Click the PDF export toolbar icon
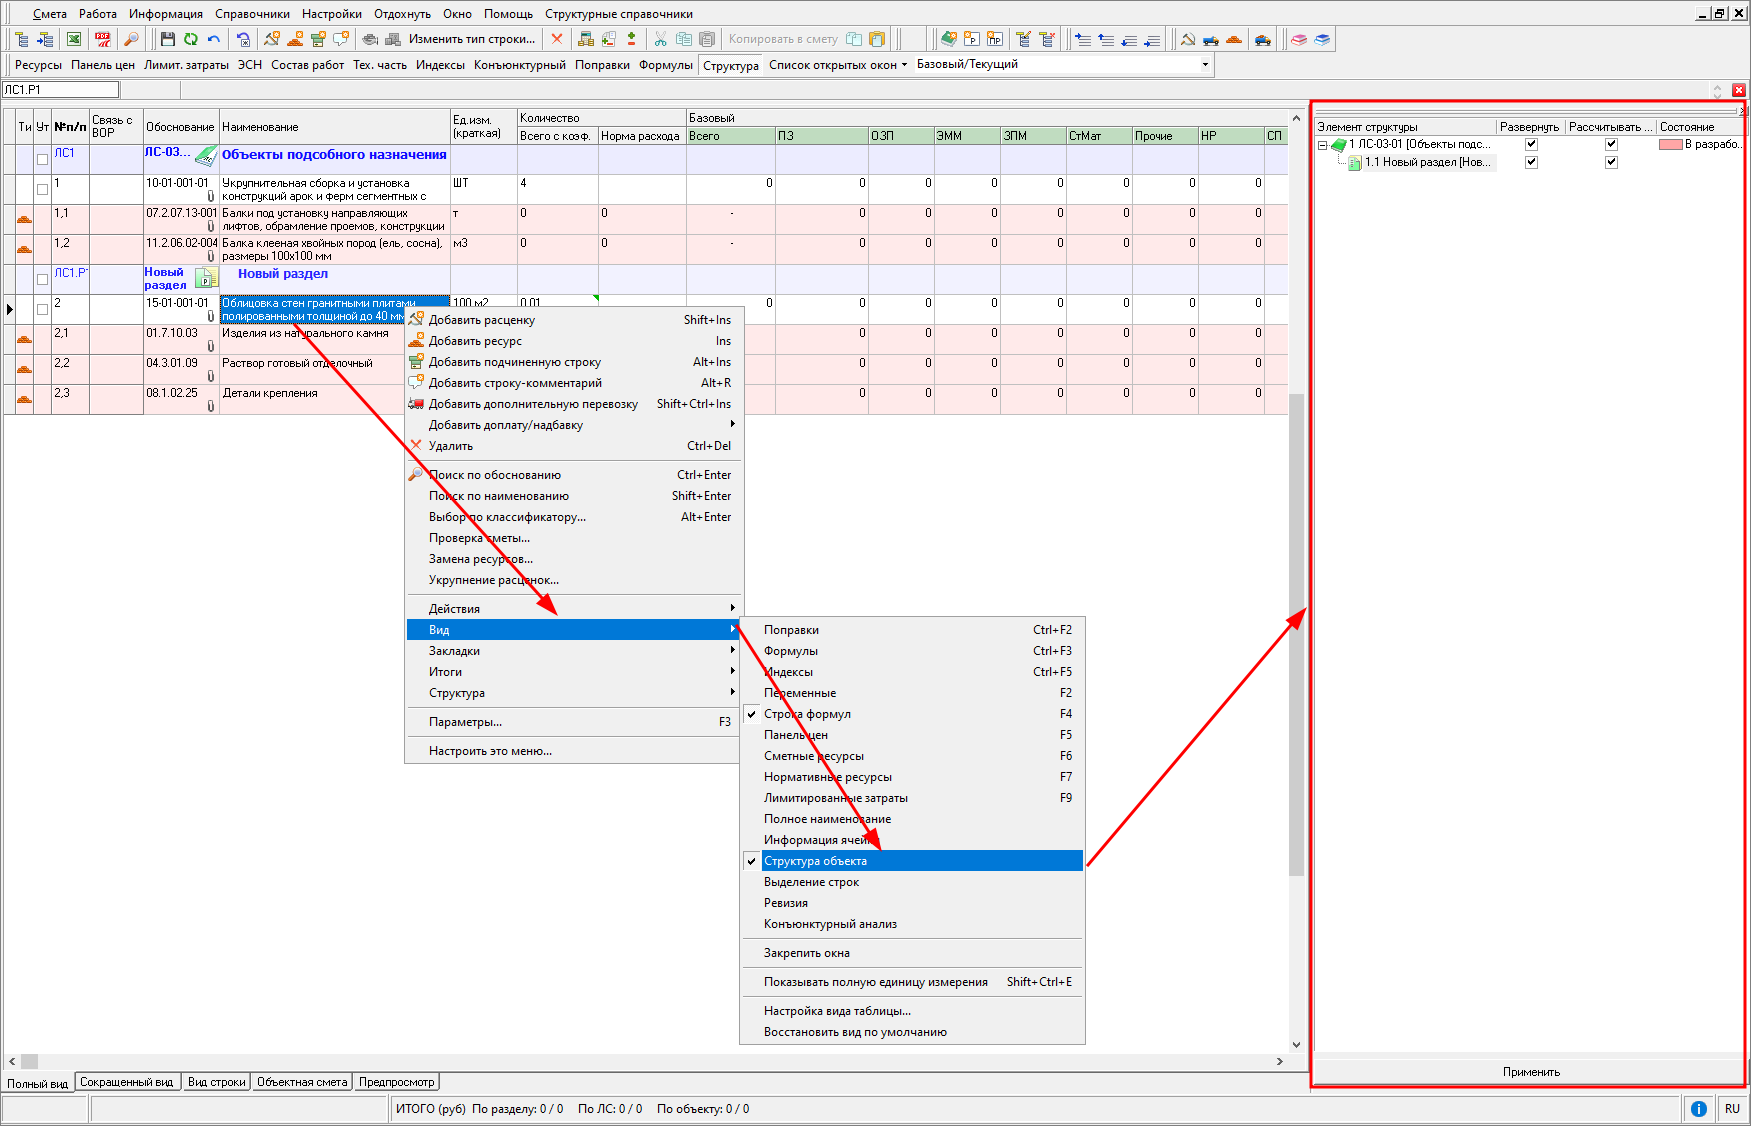1751x1126 pixels. click(102, 39)
